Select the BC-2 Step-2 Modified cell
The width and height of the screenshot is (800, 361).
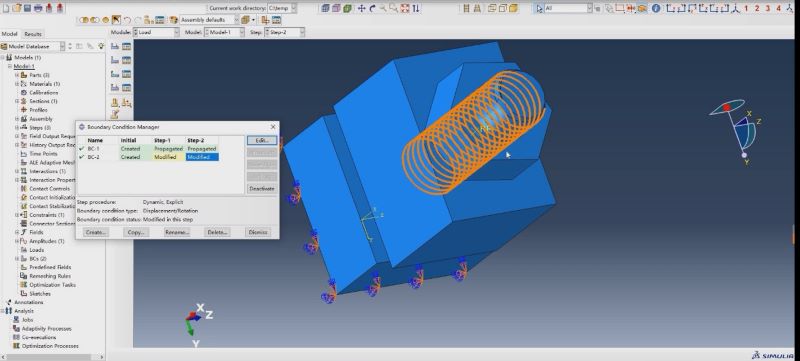[x=202, y=157]
